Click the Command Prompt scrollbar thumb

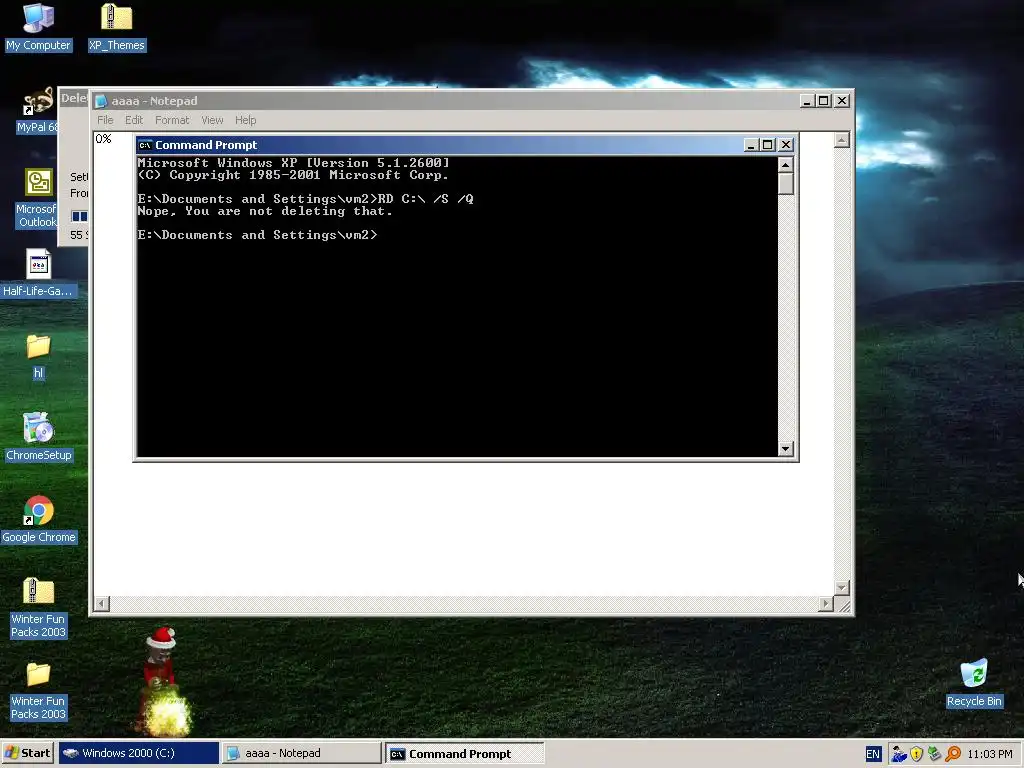786,183
